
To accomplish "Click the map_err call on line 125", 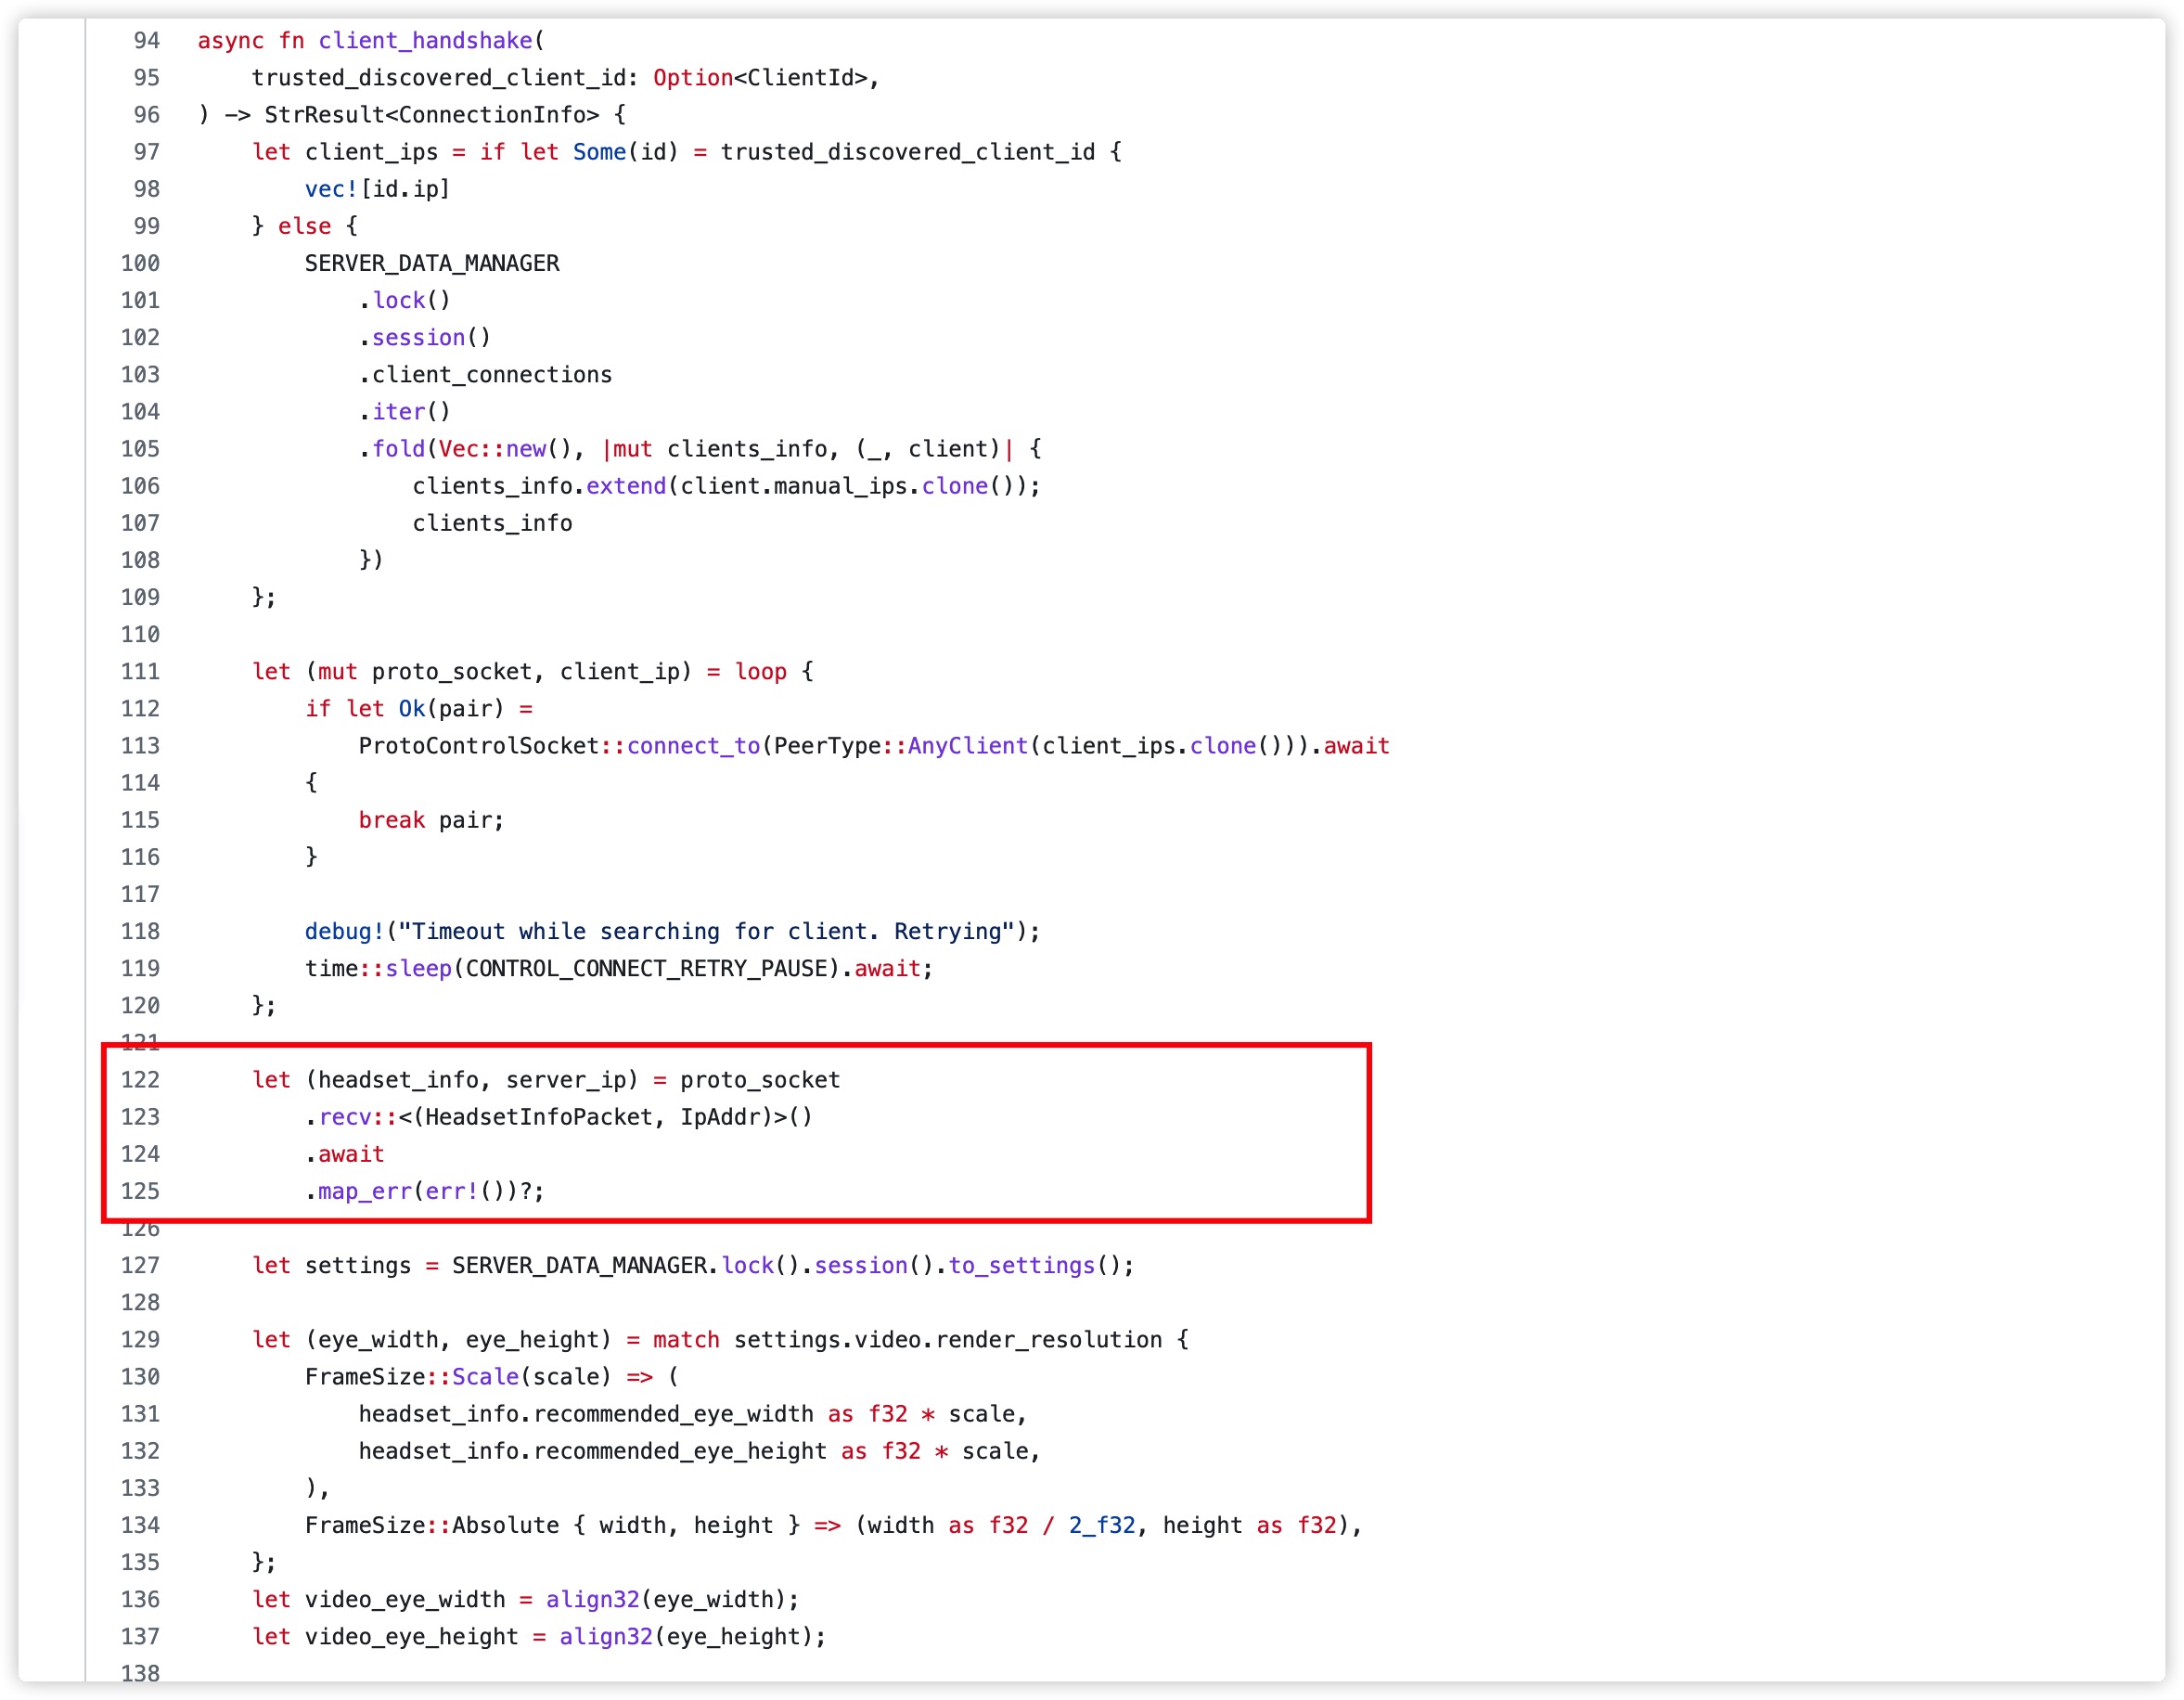I will [364, 1191].
